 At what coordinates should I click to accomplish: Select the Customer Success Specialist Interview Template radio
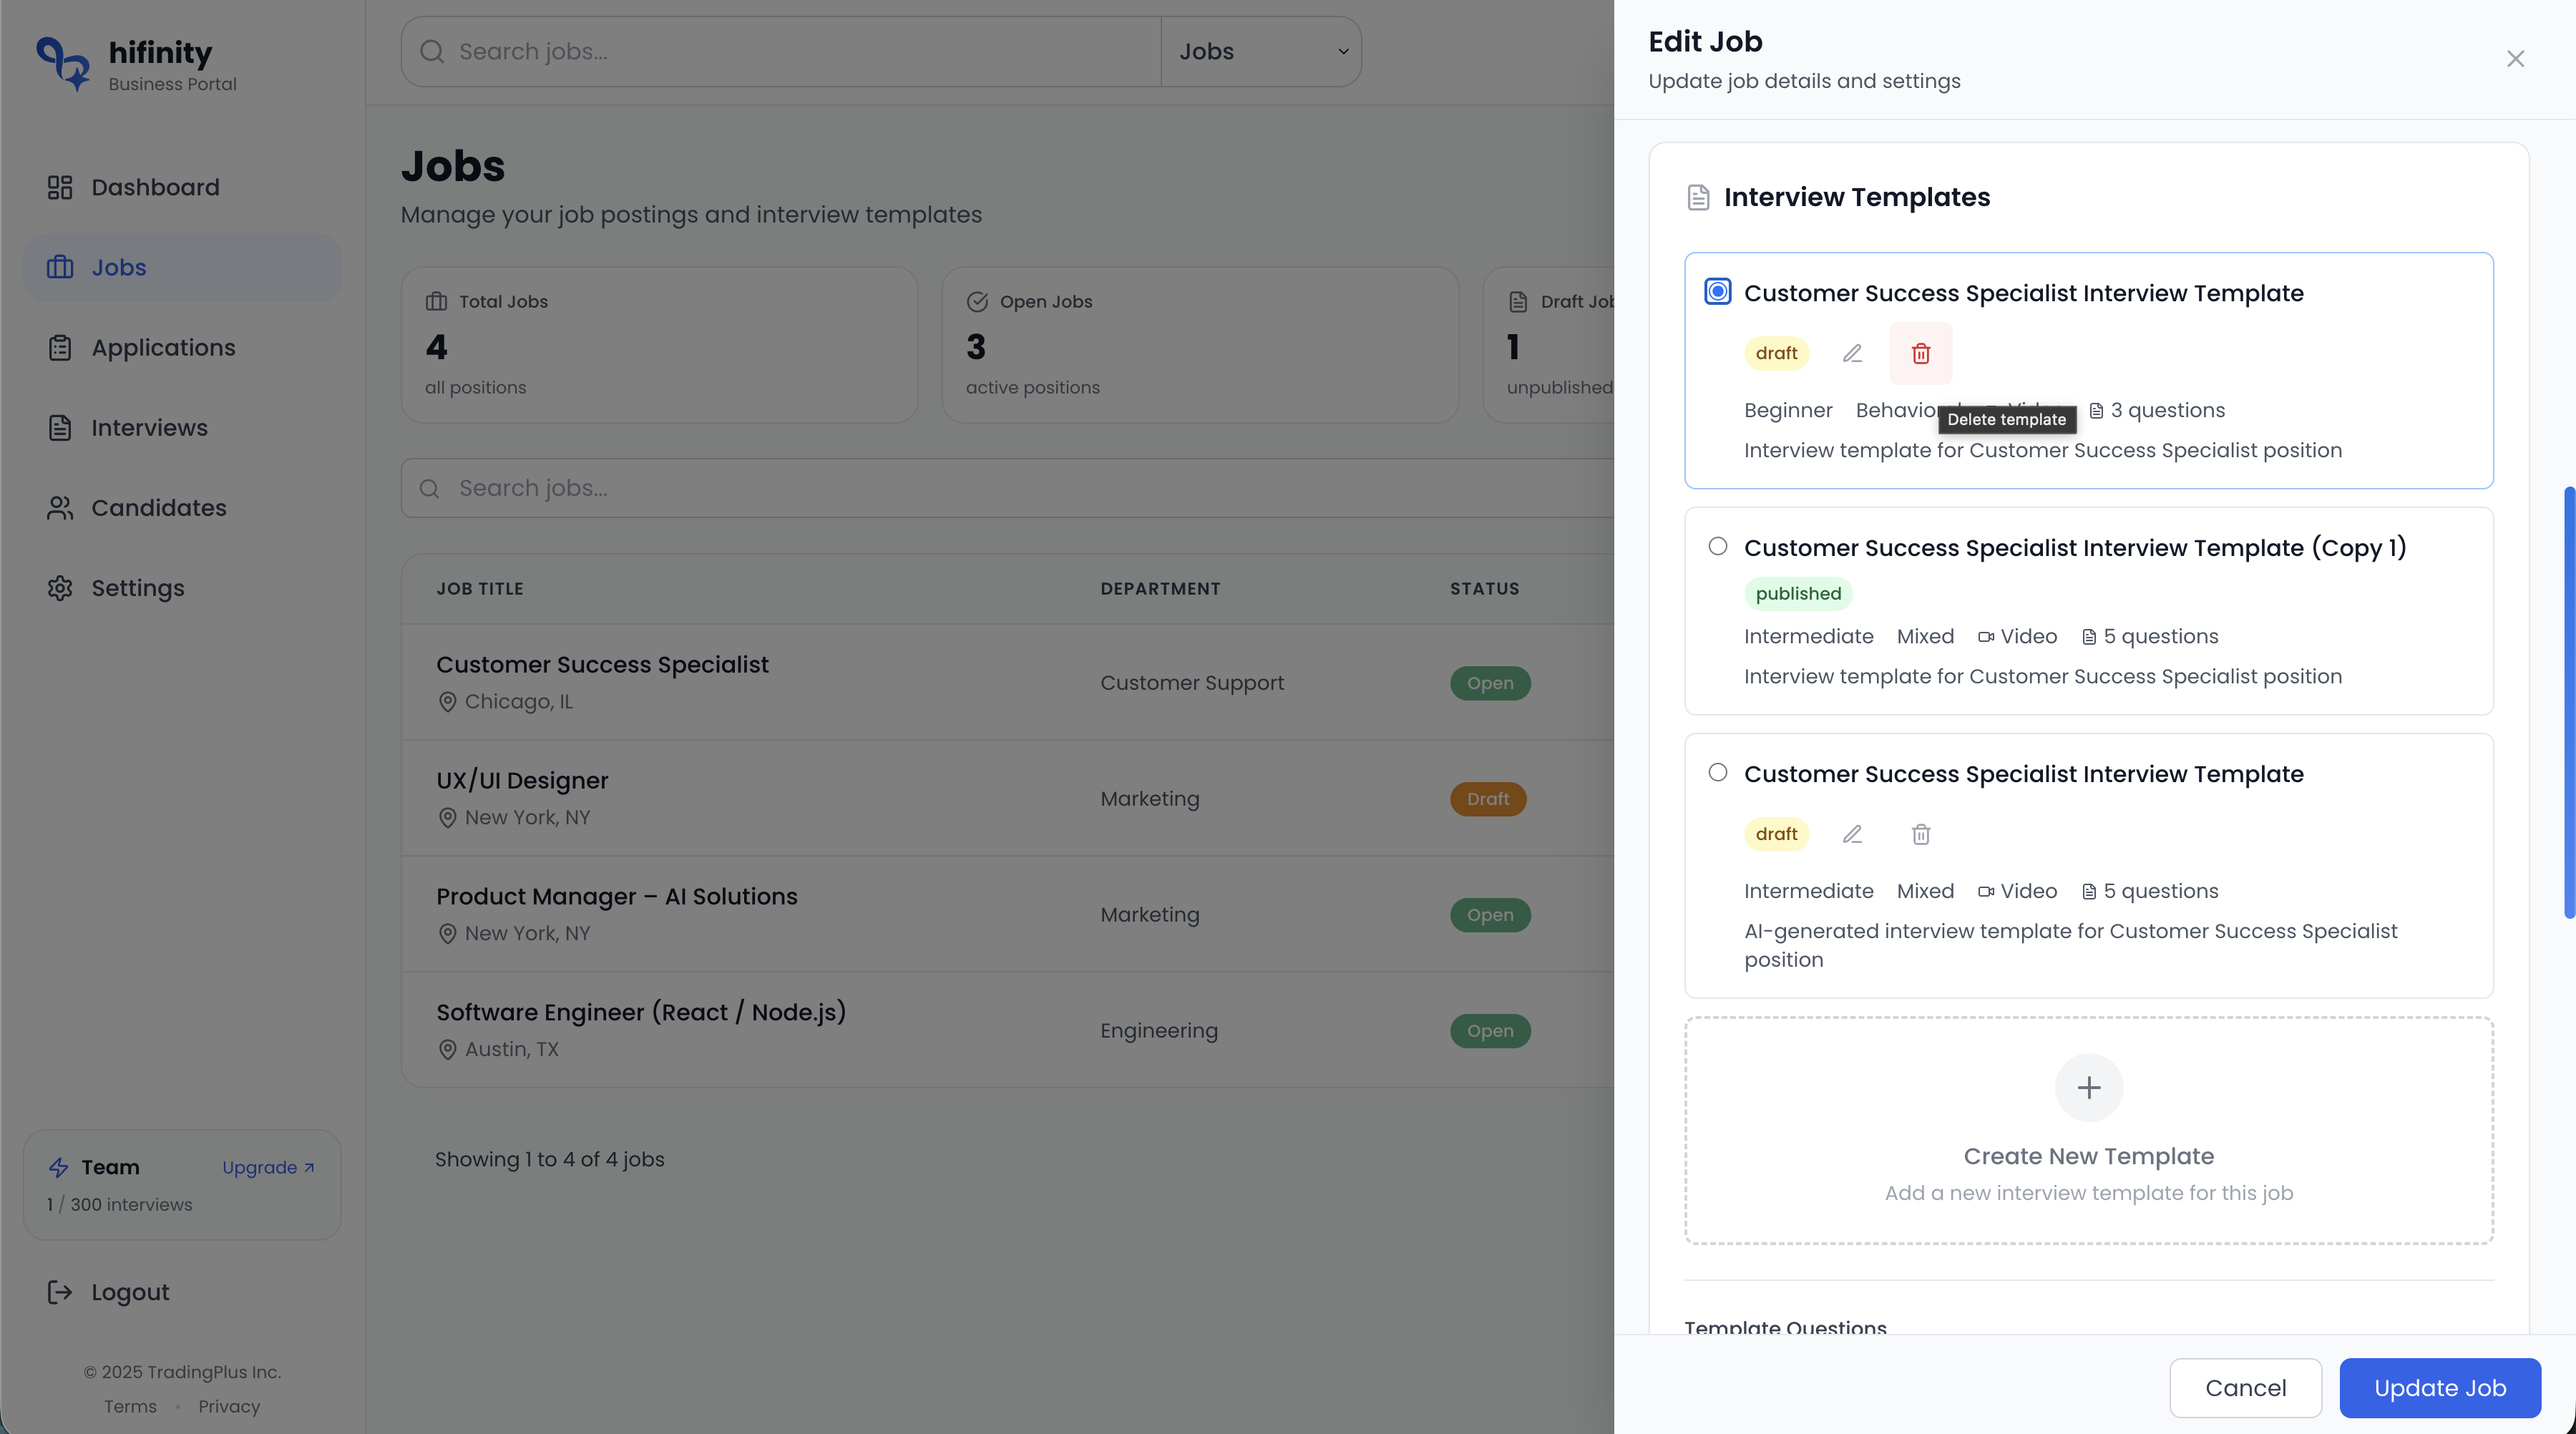click(x=1718, y=291)
